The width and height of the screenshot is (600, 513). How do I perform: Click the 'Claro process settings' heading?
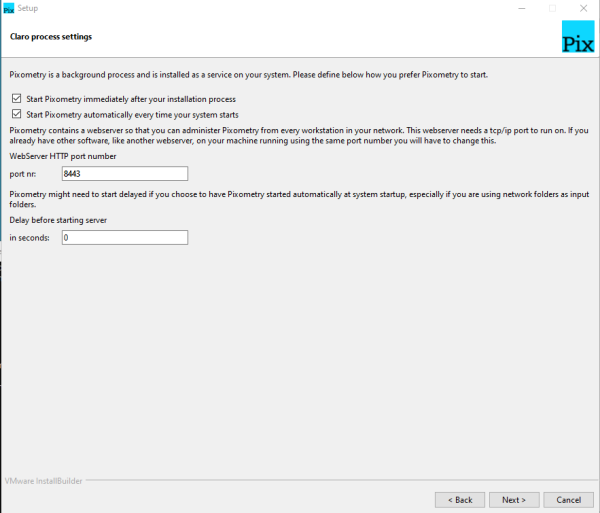pyautogui.click(x=51, y=37)
